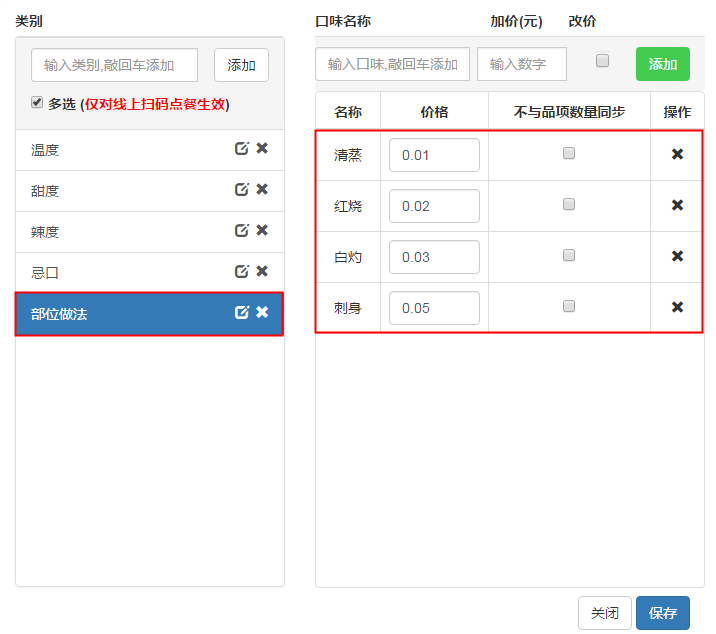Screen dimensions: 716x634
Task: Delete the 刺身 flavor row
Action: pos(677,307)
